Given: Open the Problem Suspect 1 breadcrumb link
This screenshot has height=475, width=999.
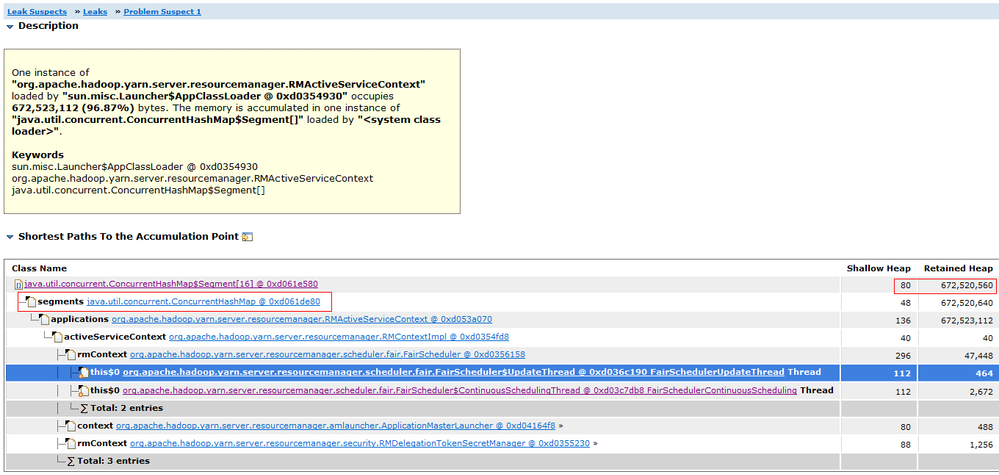Looking at the screenshot, I should tap(162, 11).
